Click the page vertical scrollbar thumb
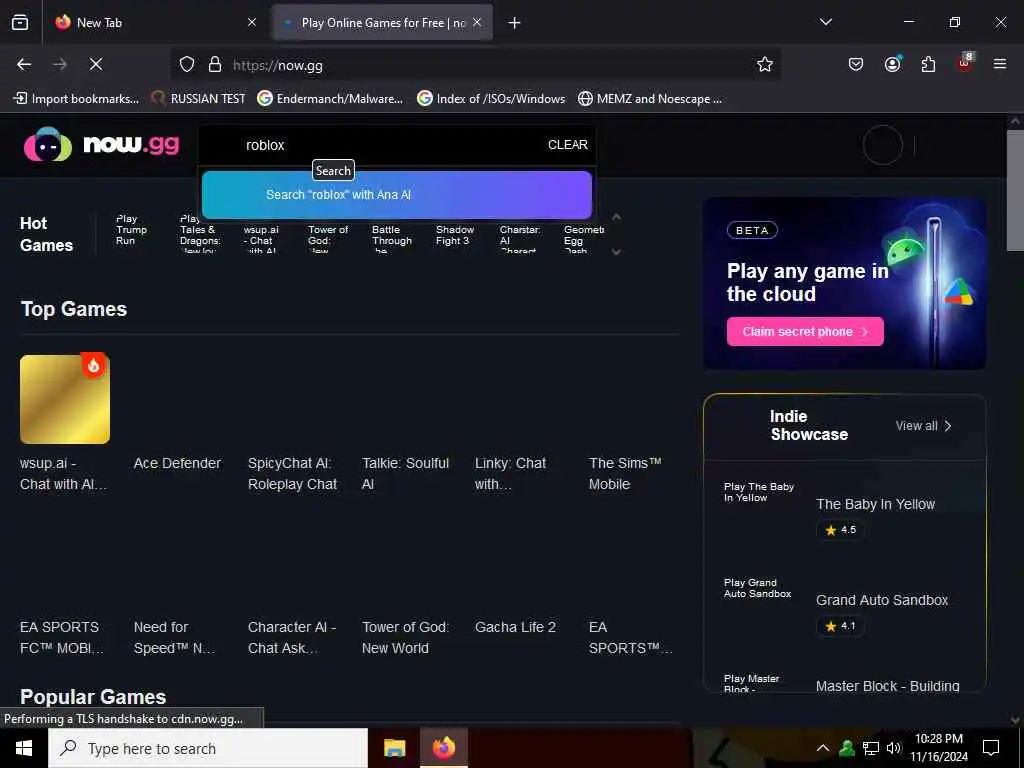This screenshot has width=1024, height=768. pyautogui.click(x=1014, y=190)
